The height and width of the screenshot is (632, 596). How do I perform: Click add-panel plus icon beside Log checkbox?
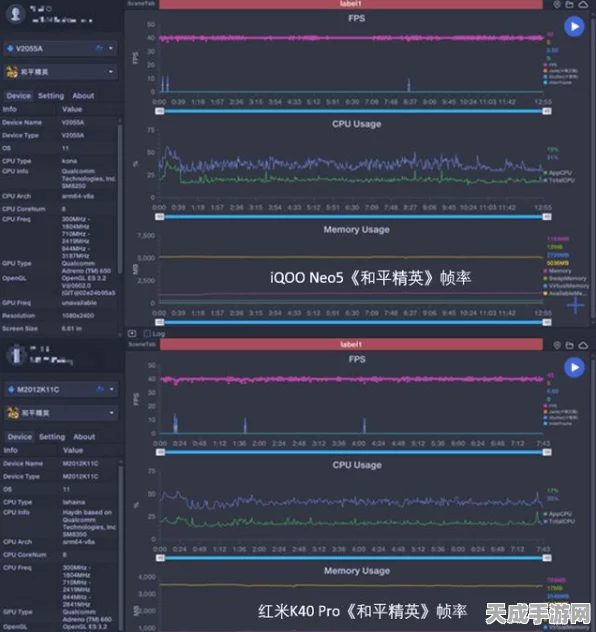(132, 333)
